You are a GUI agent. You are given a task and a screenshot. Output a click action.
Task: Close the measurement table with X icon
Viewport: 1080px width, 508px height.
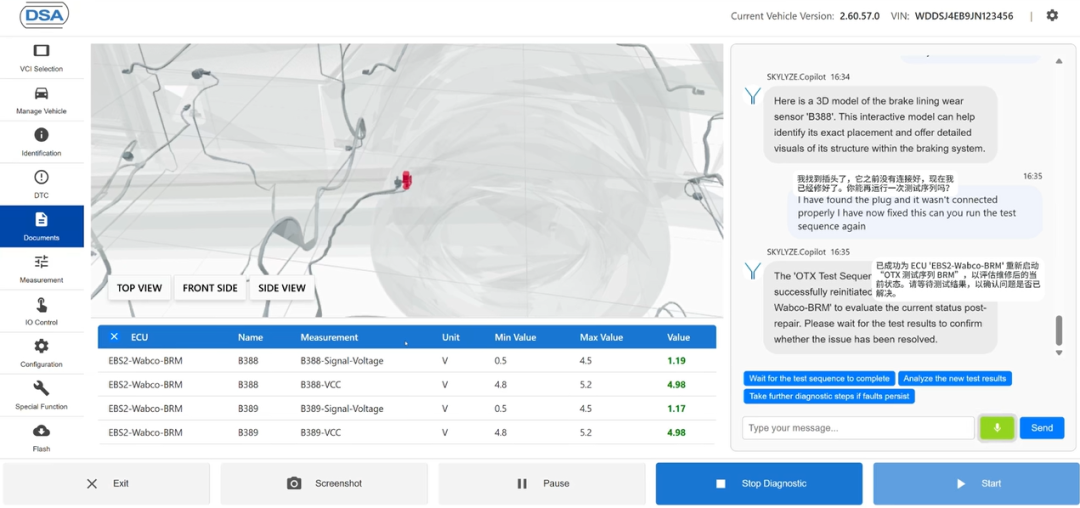click(114, 337)
